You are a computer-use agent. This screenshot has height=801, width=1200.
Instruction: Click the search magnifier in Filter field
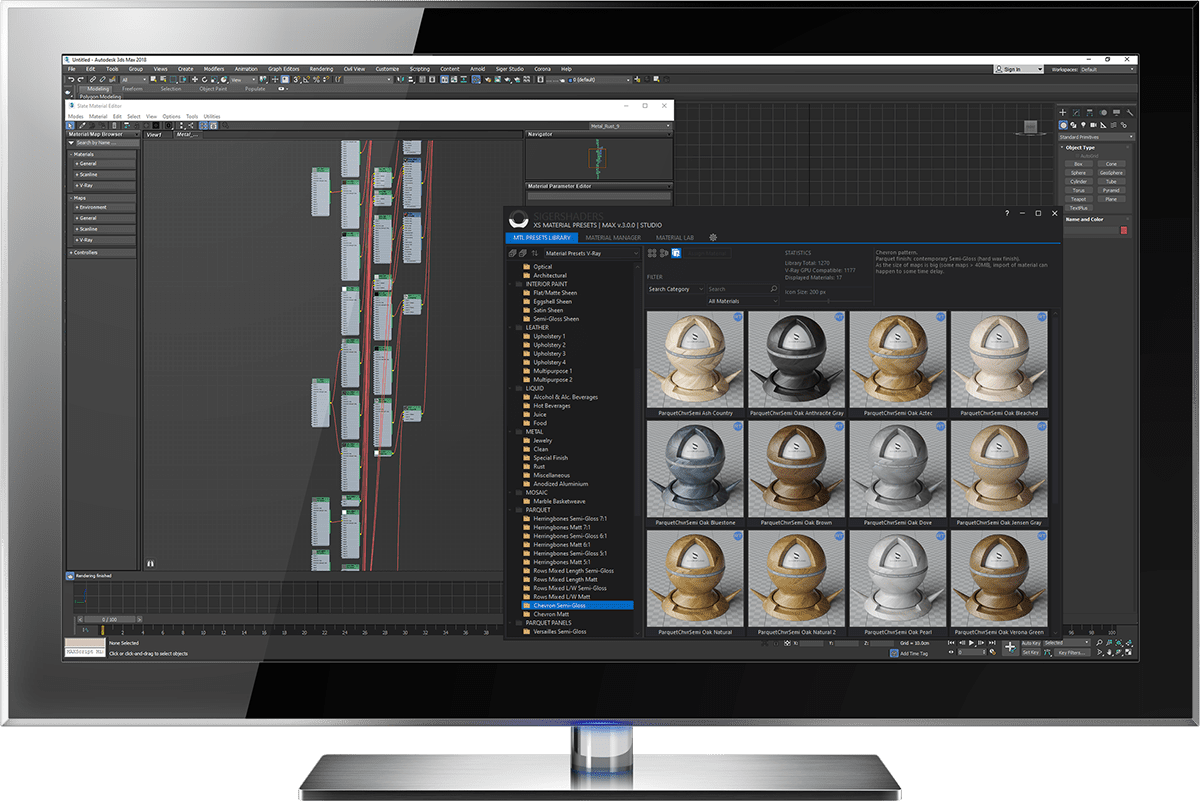pyautogui.click(x=773, y=289)
